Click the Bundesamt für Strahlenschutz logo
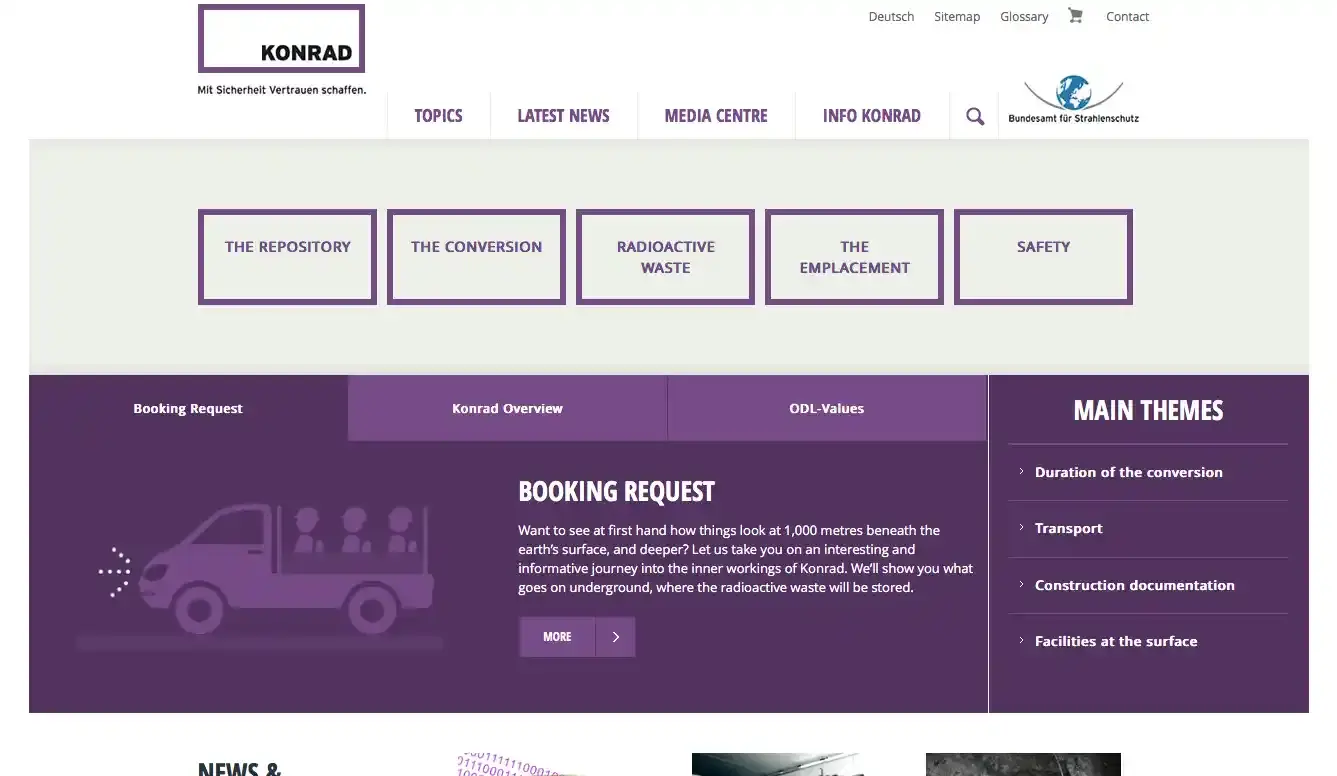Image resolution: width=1337 pixels, height=776 pixels. [1073, 101]
